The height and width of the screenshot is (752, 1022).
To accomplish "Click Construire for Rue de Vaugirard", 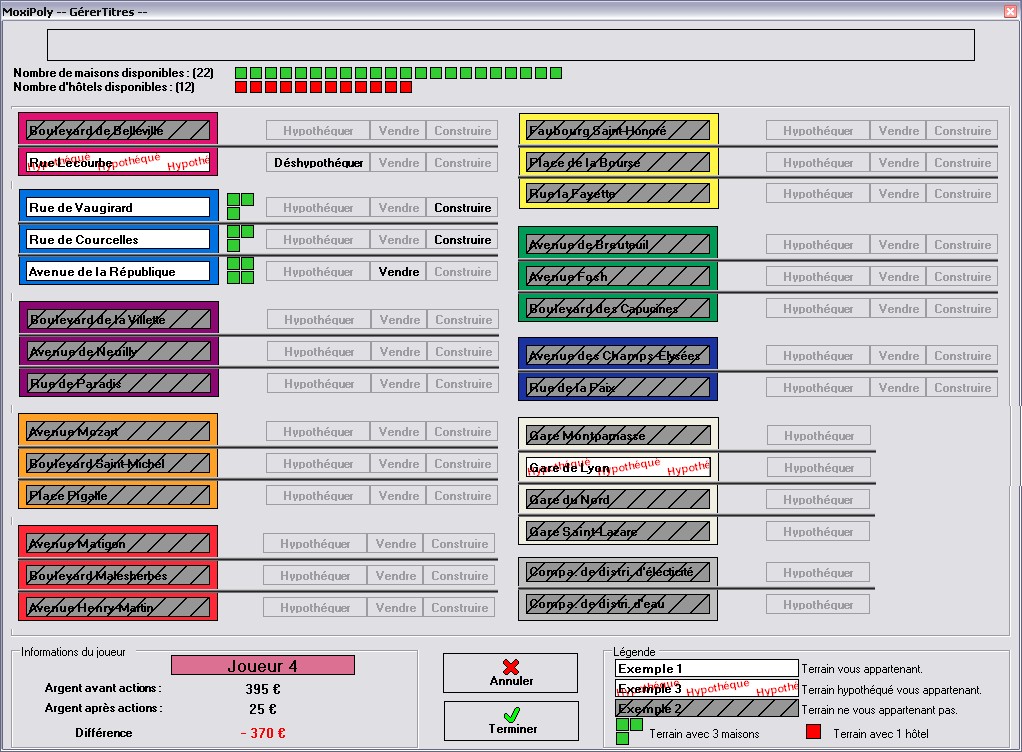I will (x=463, y=208).
